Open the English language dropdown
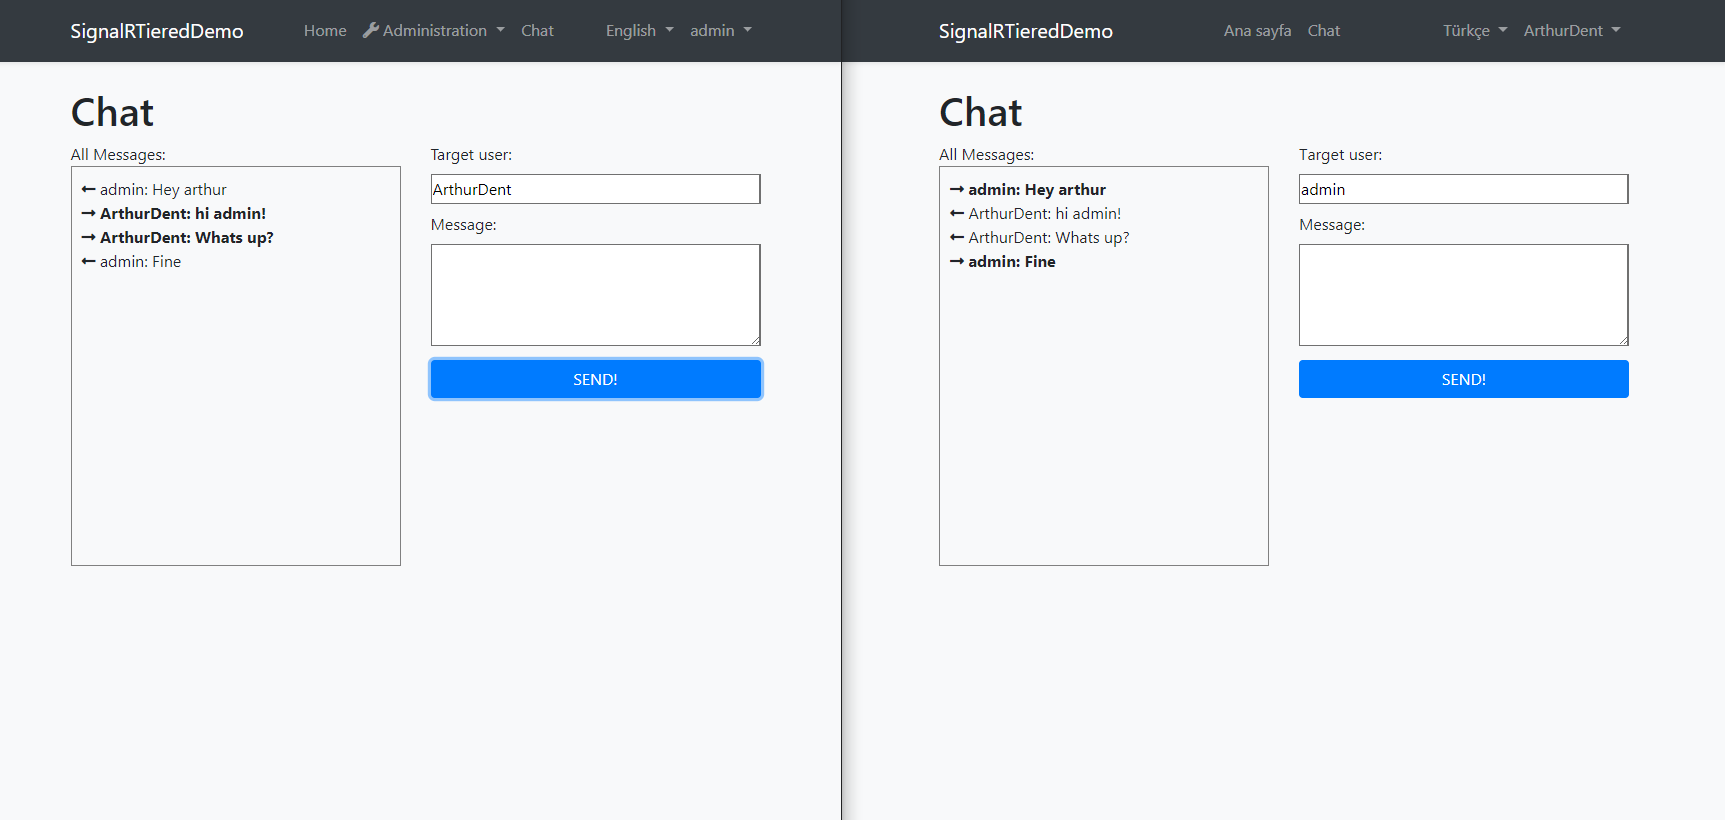Viewport: 1725px width, 820px height. [639, 30]
